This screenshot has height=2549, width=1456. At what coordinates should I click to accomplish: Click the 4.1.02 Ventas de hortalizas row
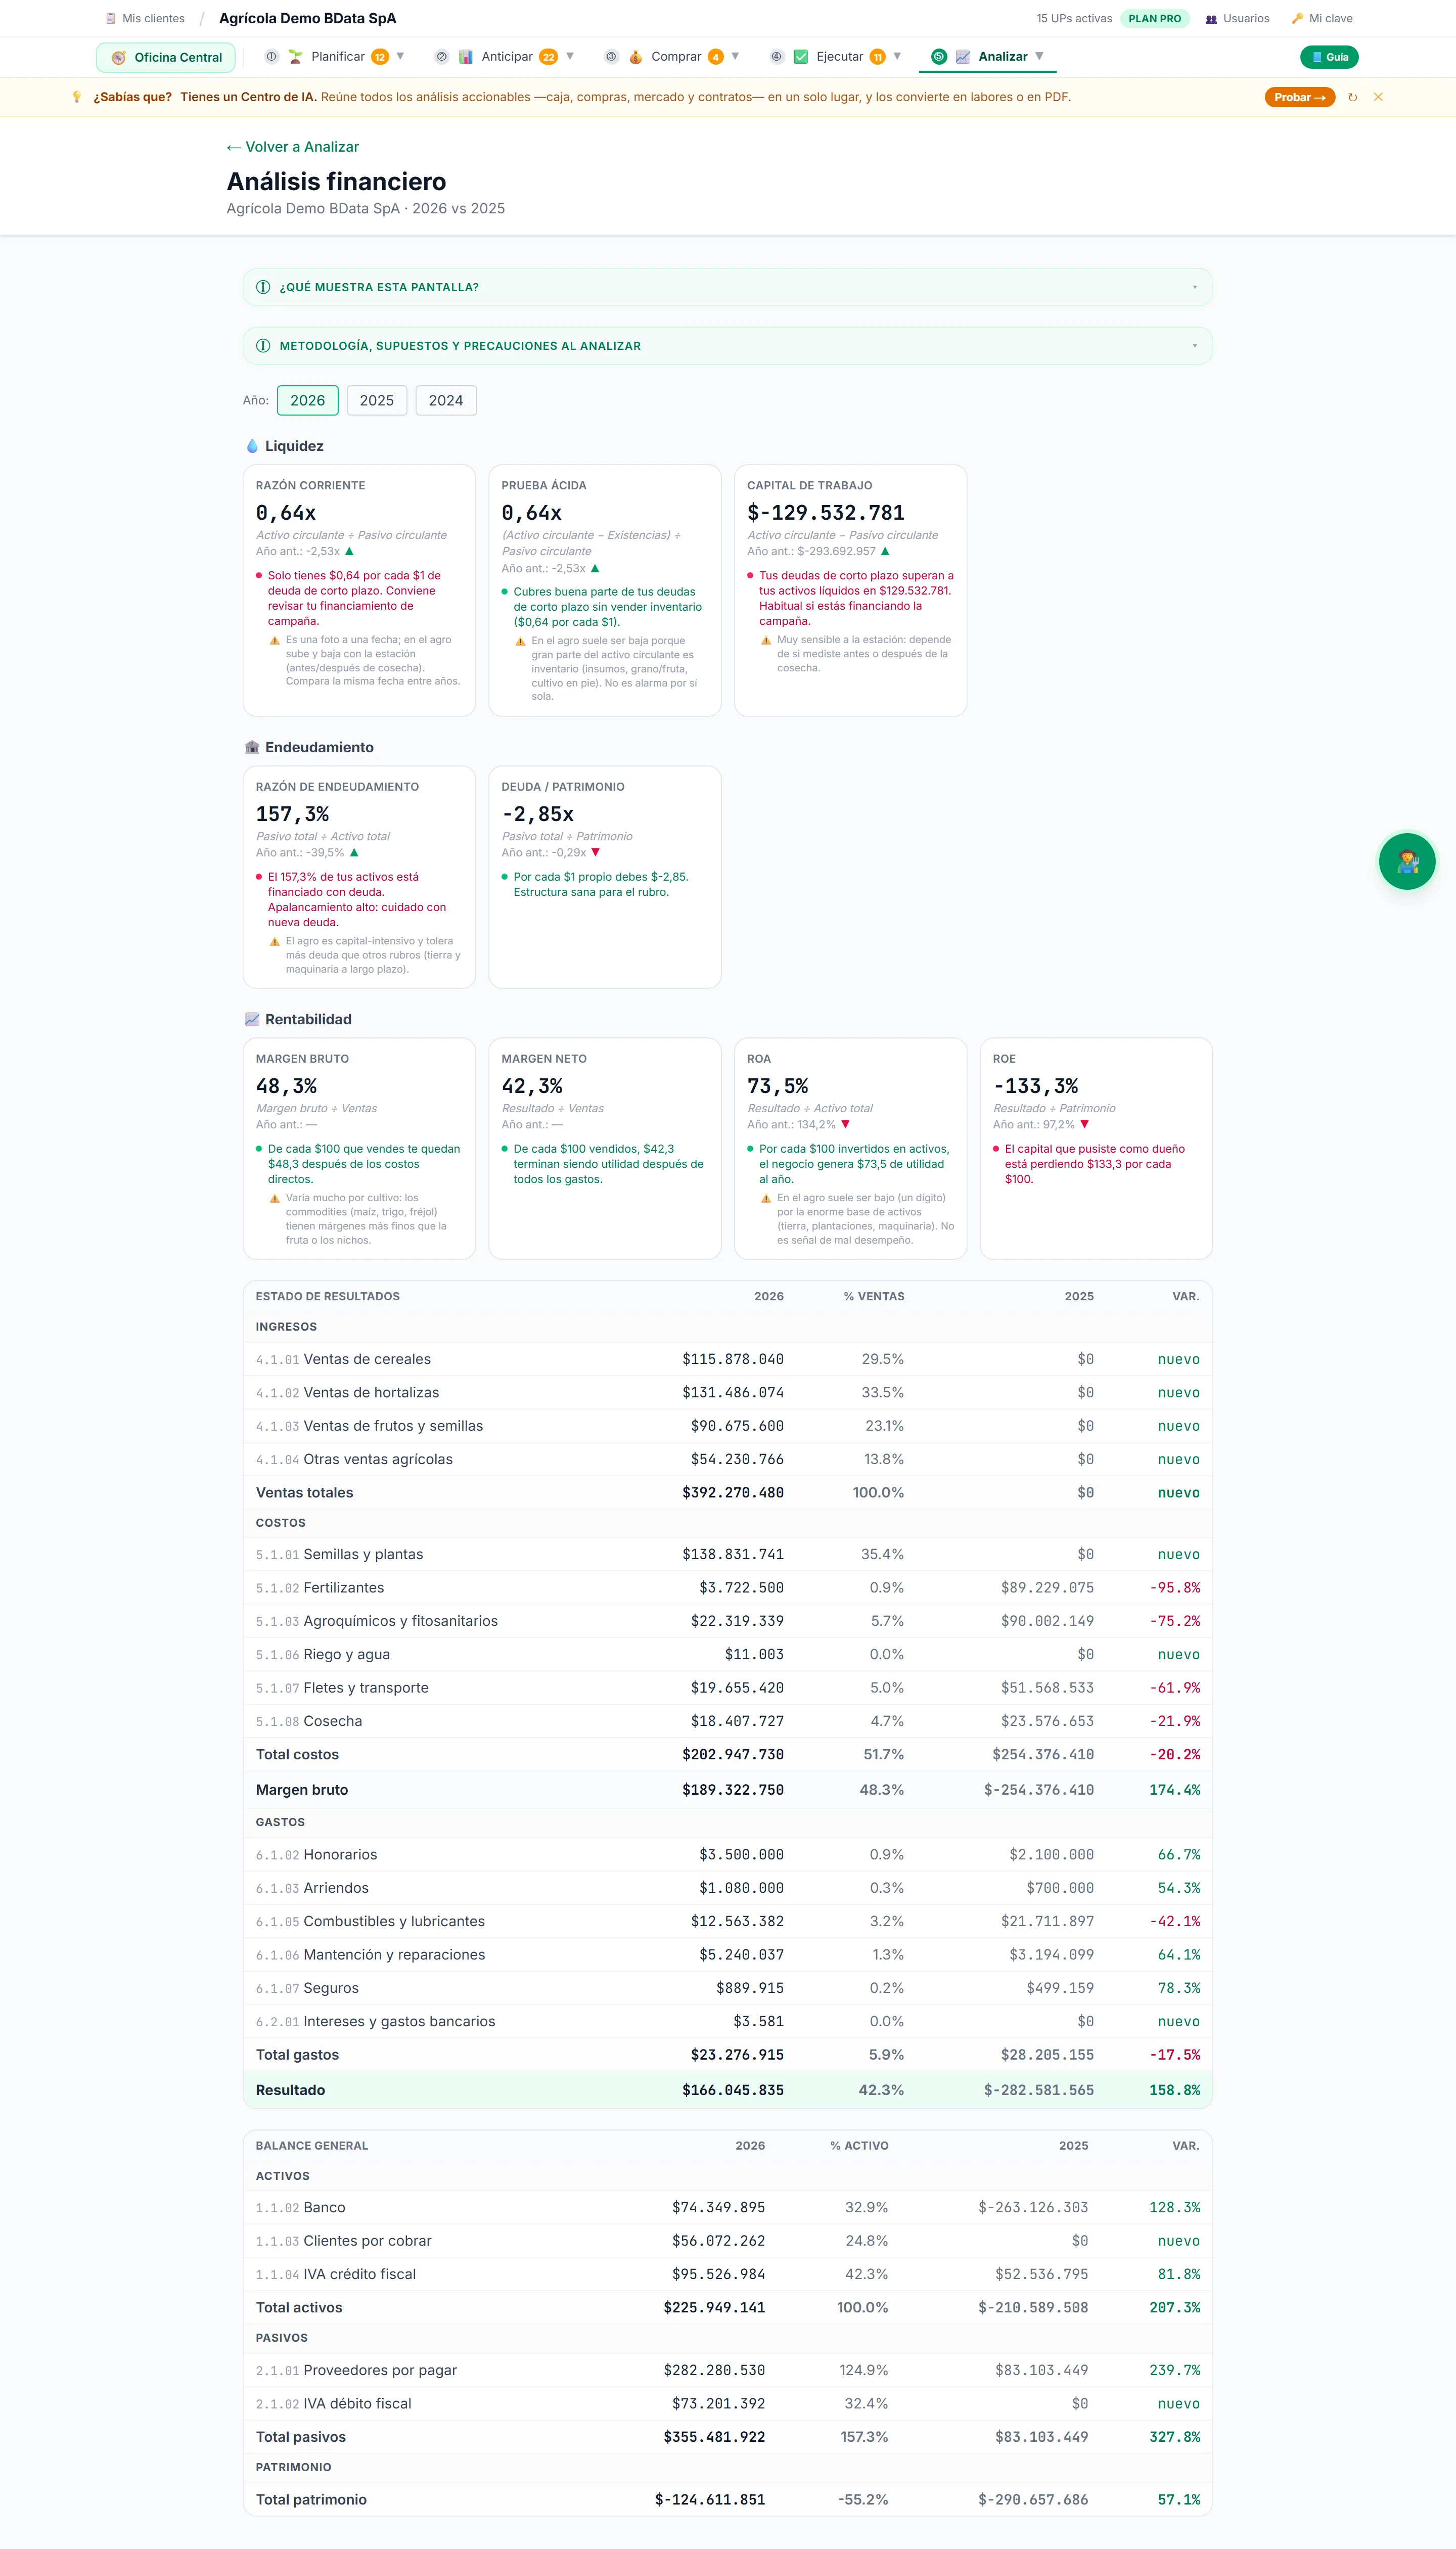click(727, 1393)
